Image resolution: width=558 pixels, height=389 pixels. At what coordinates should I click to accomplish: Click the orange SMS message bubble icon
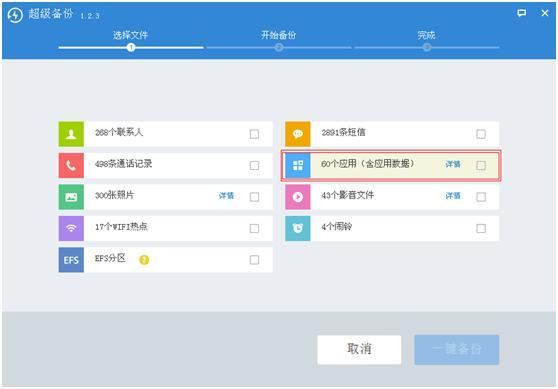(x=298, y=134)
